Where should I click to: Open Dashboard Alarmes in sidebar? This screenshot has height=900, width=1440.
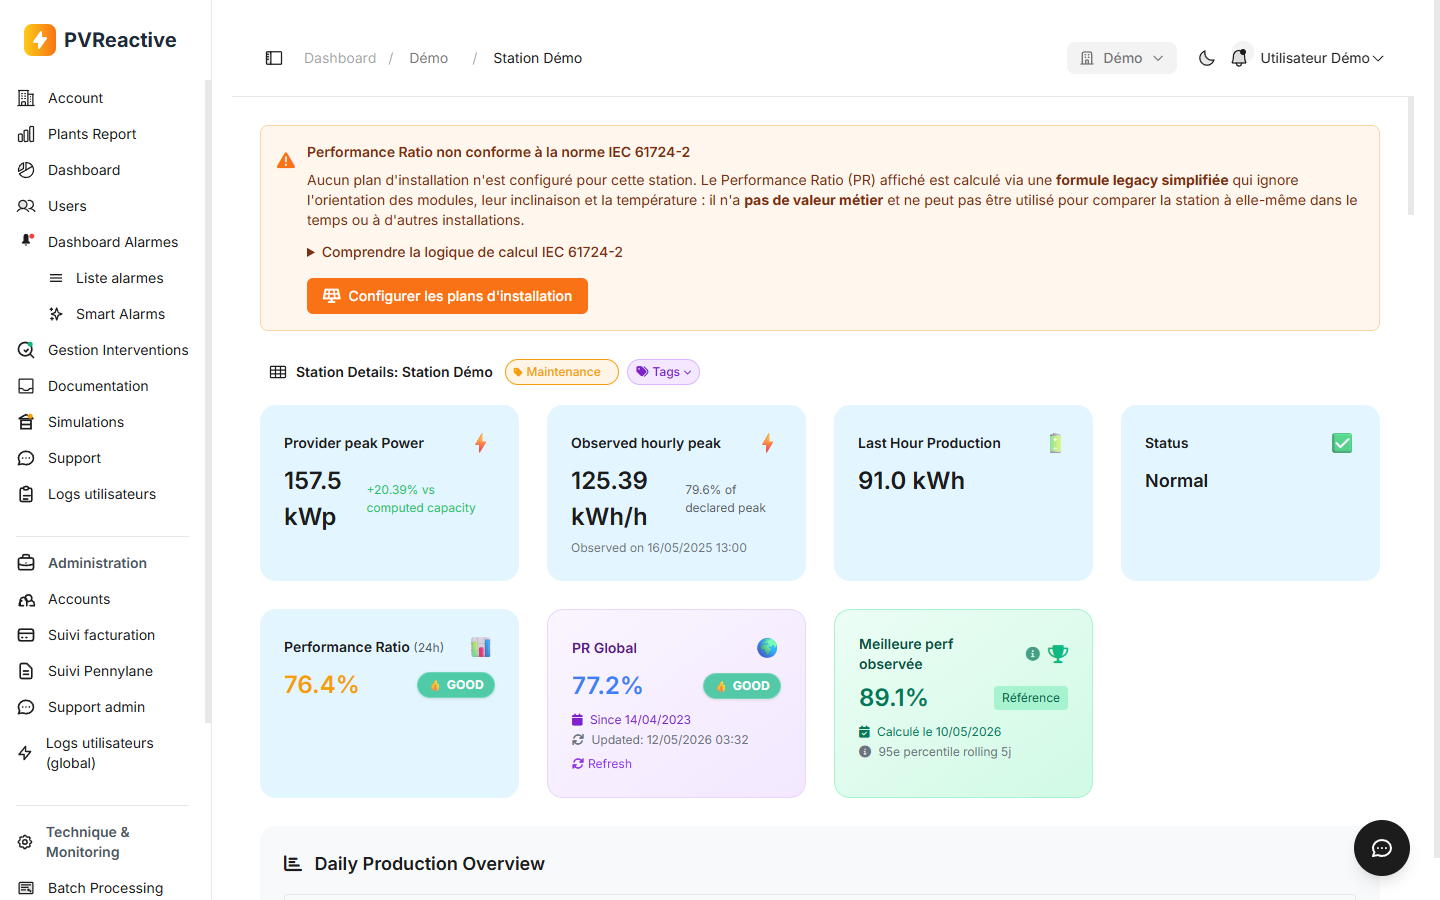(113, 242)
